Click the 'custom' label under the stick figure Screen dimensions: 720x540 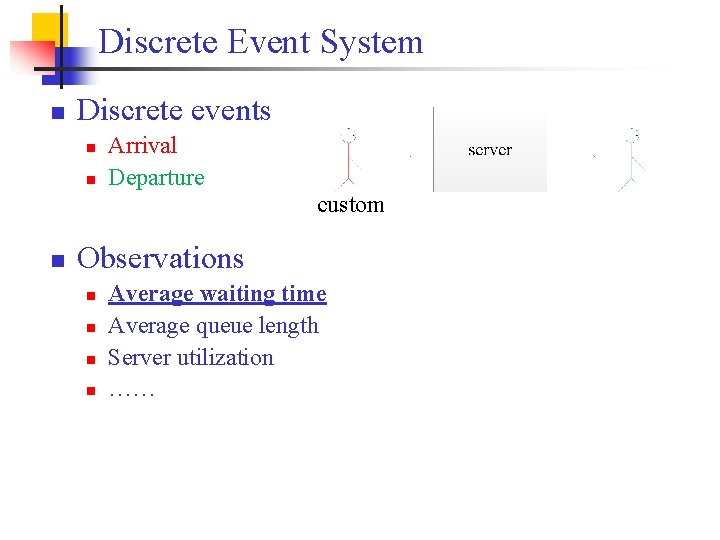pos(350,205)
